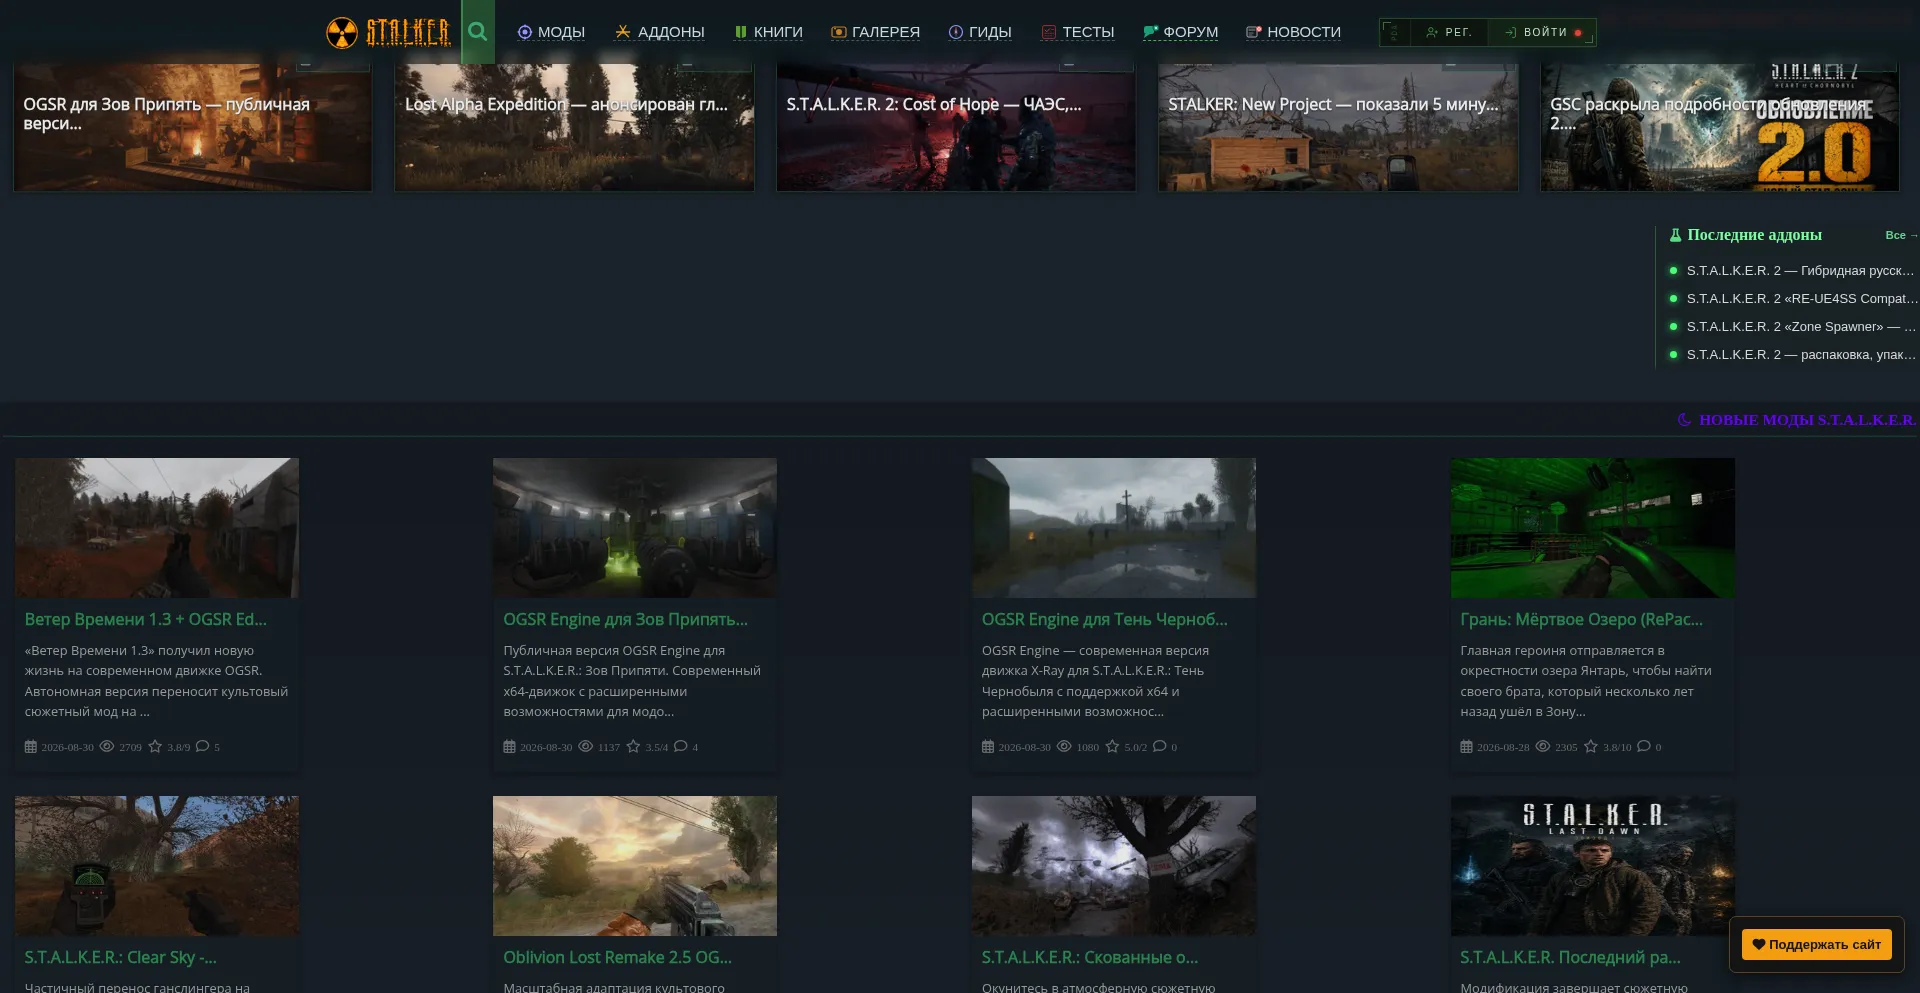Click the Oblivion Lost Remake screenshot thumbnail

pyautogui.click(x=635, y=866)
